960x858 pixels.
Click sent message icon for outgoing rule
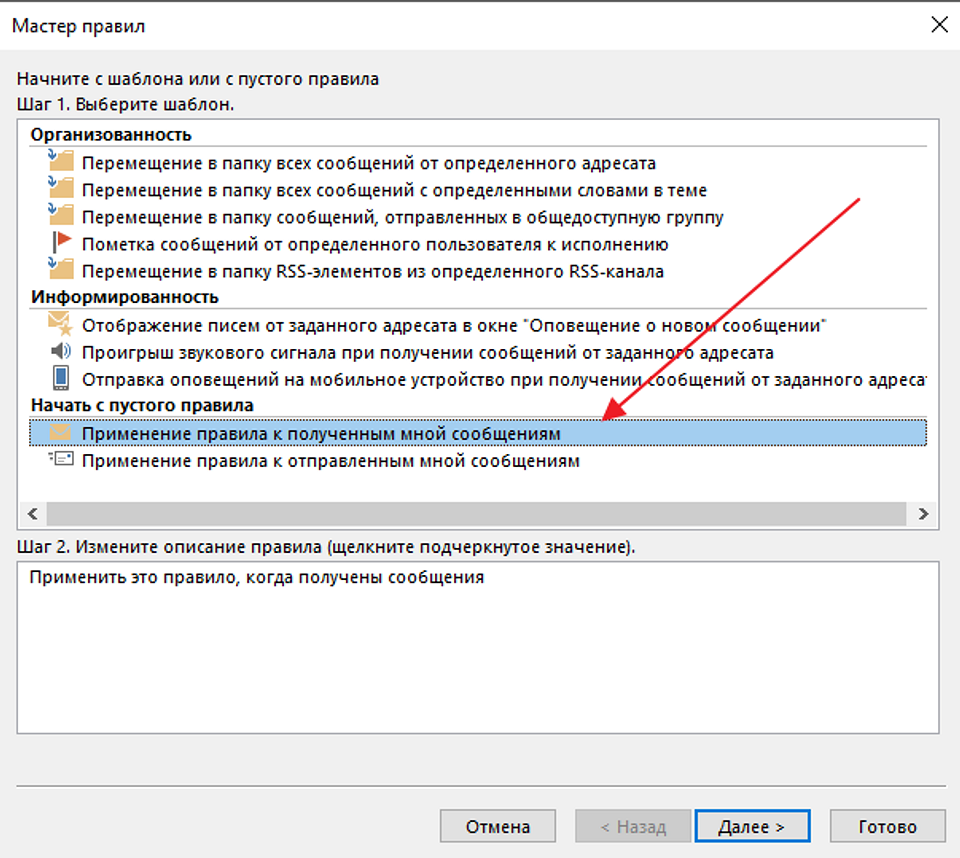61,460
